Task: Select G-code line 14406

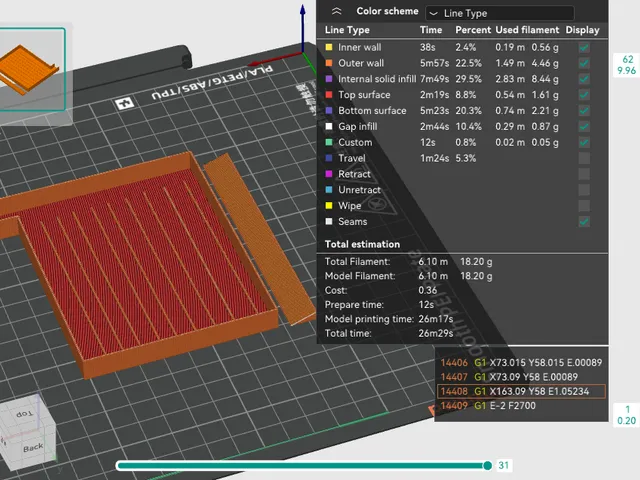Action: 521,363
